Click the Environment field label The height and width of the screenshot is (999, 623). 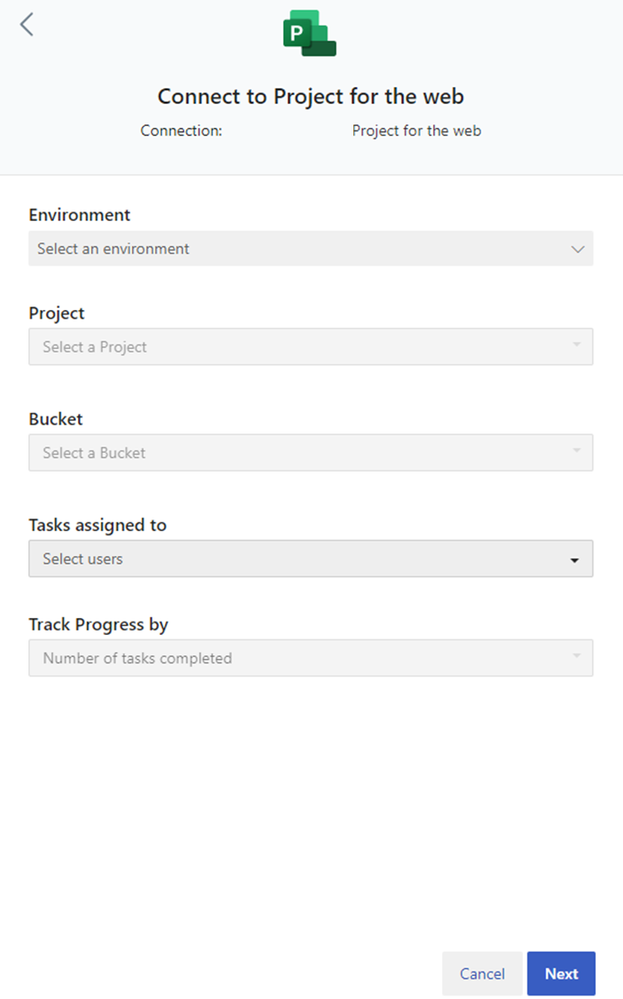point(80,215)
